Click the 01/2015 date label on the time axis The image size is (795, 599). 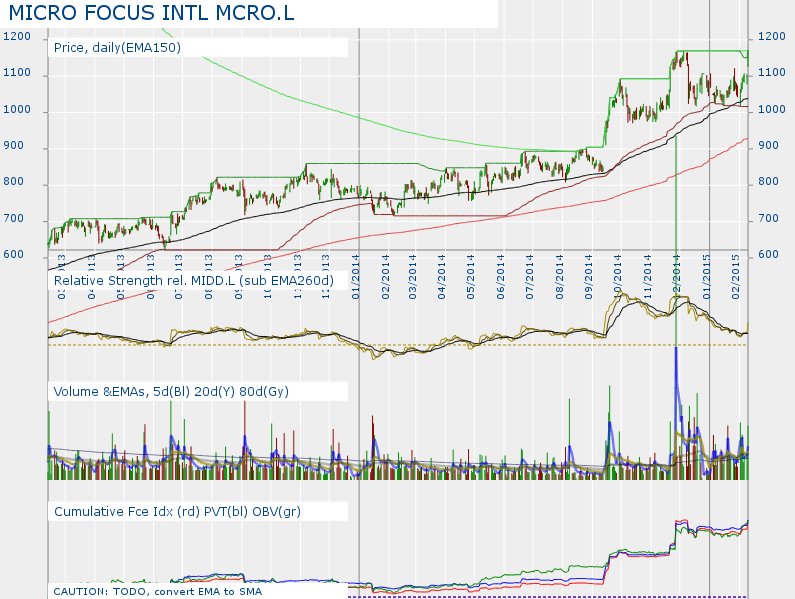click(x=706, y=277)
